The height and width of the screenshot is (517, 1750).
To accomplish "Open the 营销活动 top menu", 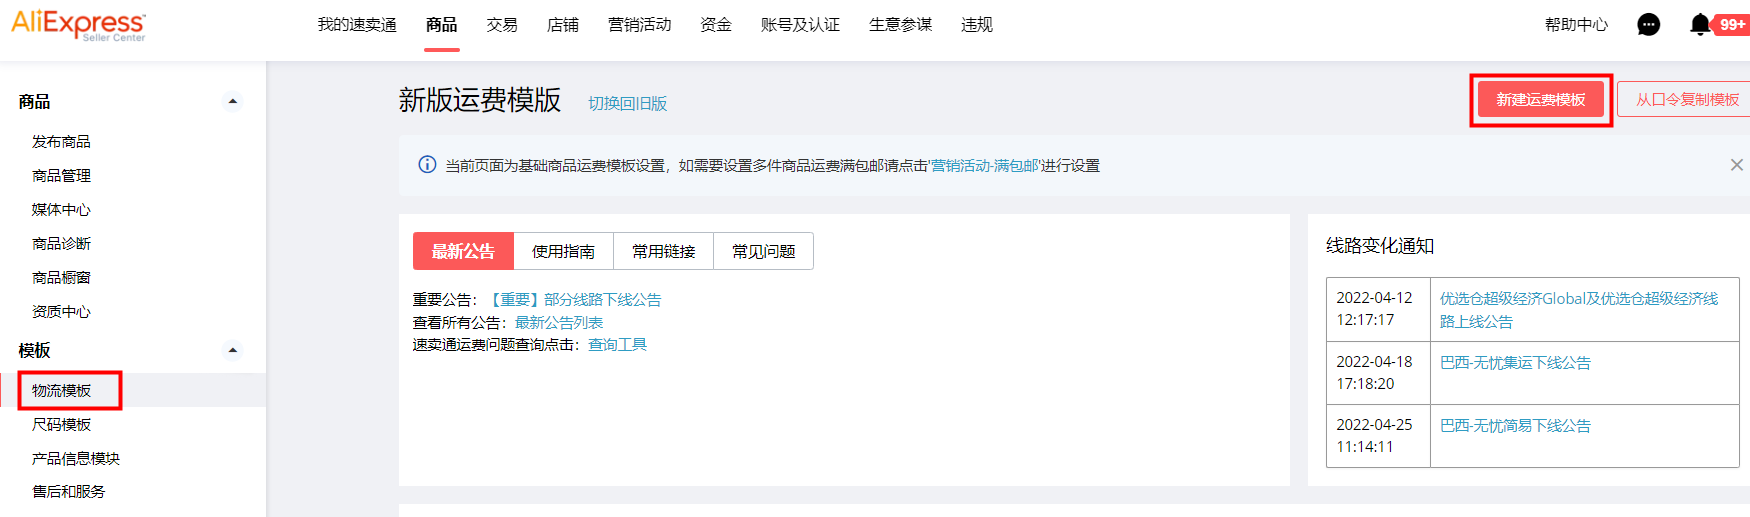I will click(x=639, y=25).
